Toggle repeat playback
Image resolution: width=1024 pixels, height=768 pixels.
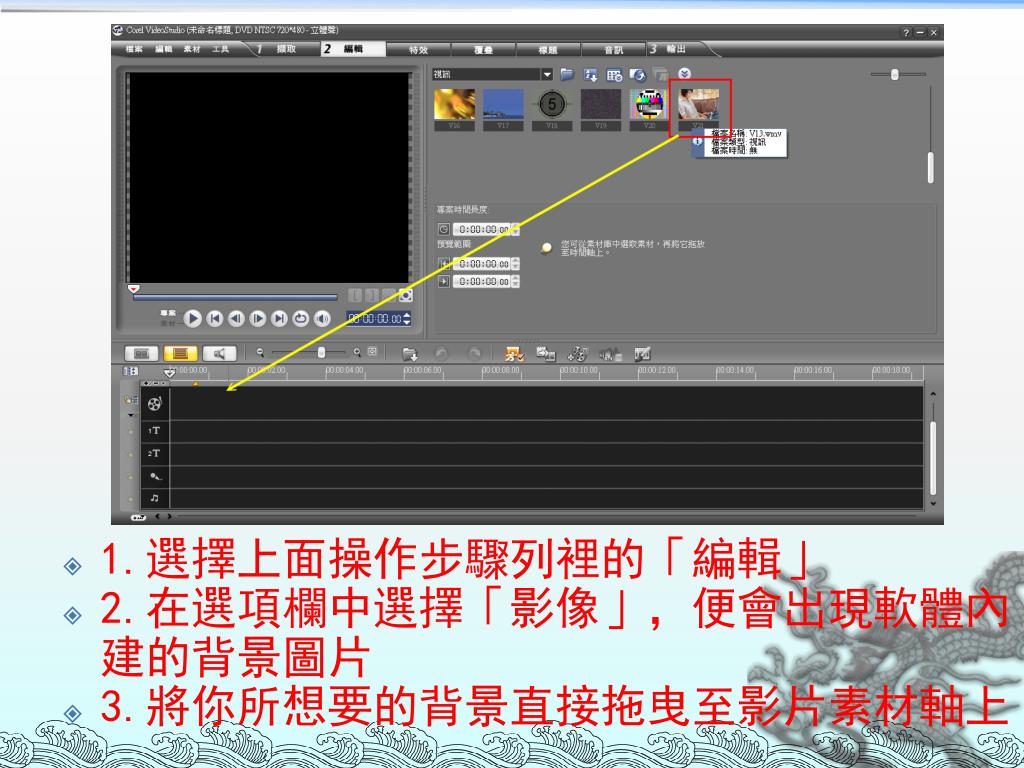click(x=301, y=319)
